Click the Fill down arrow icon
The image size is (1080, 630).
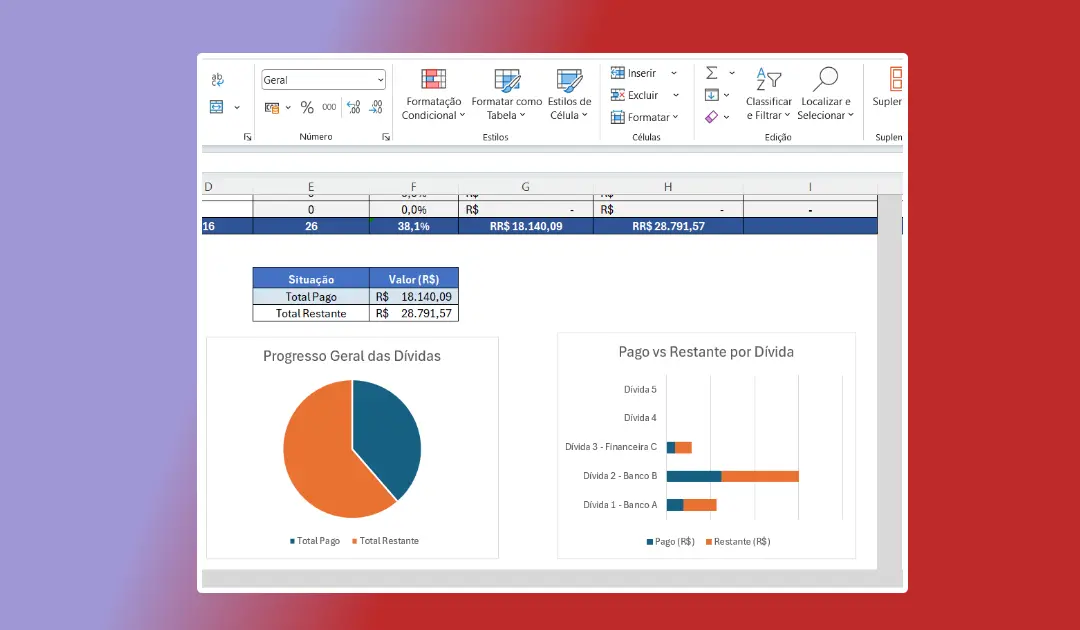pos(712,95)
